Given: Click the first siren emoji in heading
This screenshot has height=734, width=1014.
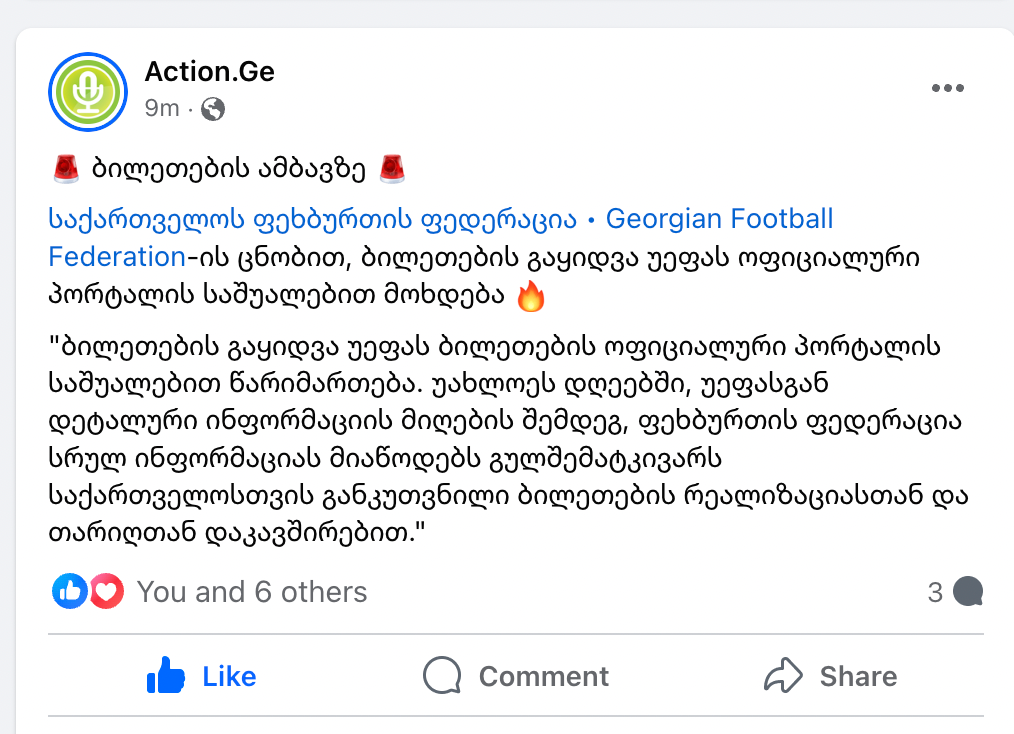Looking at the screenshot, I should 66,169.
